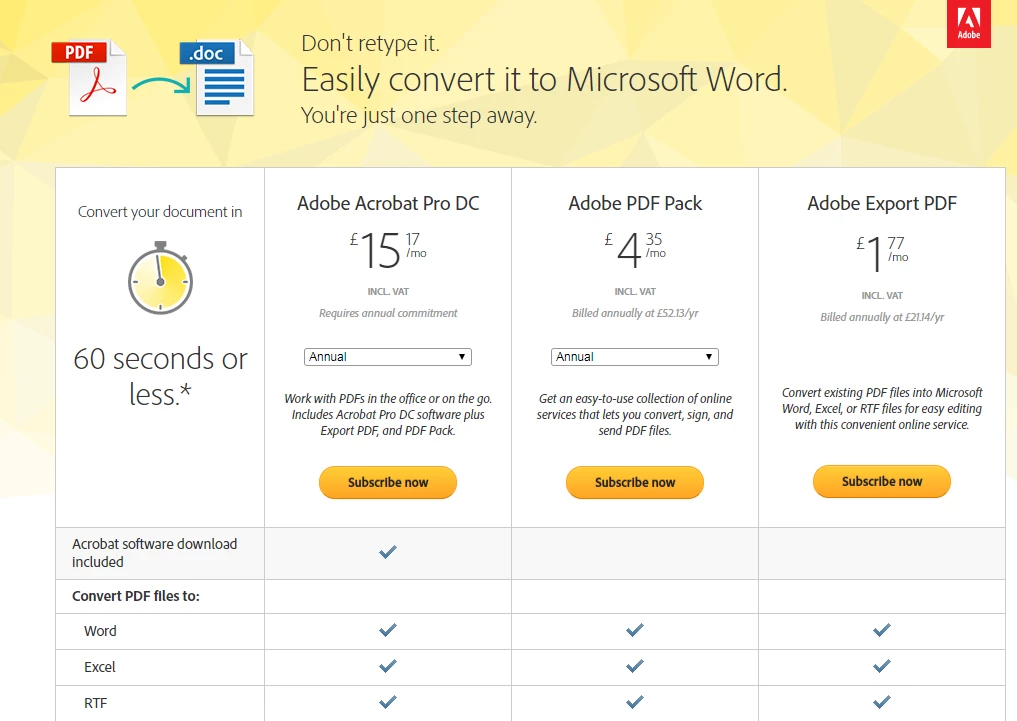The image size is (1017, 721).
Task: Click 'Convert PDF files to:' row label
Action: tap(136, 597)
